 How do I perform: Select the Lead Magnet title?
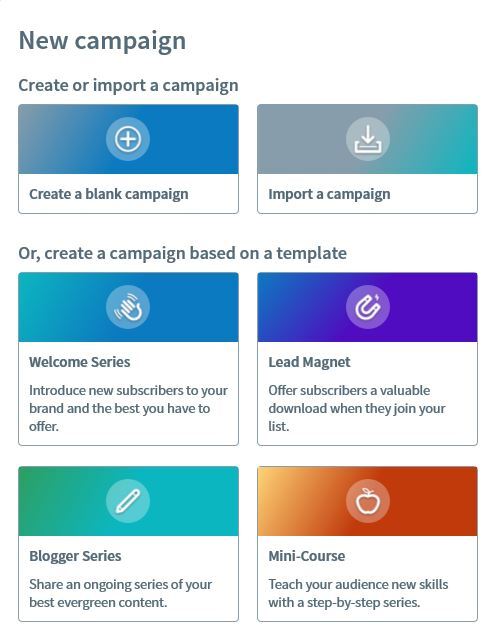309,362
